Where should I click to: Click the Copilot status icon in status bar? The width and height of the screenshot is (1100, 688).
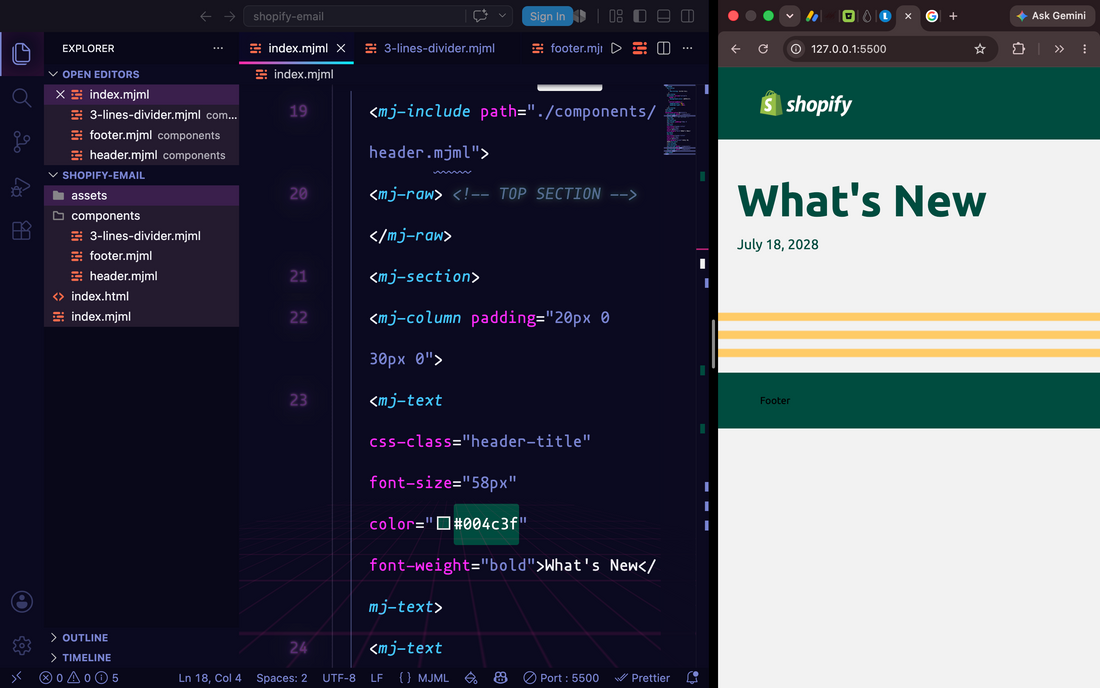tap(500, 678)
